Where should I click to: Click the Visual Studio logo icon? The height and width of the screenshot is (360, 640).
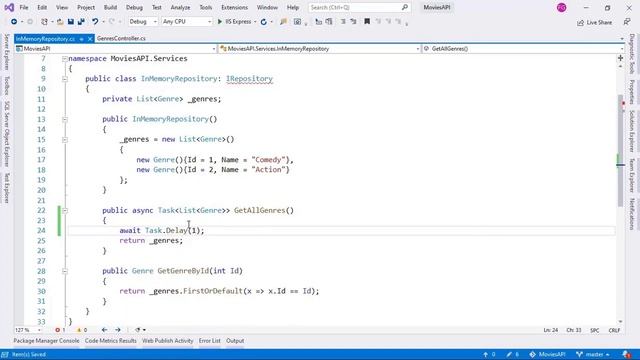9,7
